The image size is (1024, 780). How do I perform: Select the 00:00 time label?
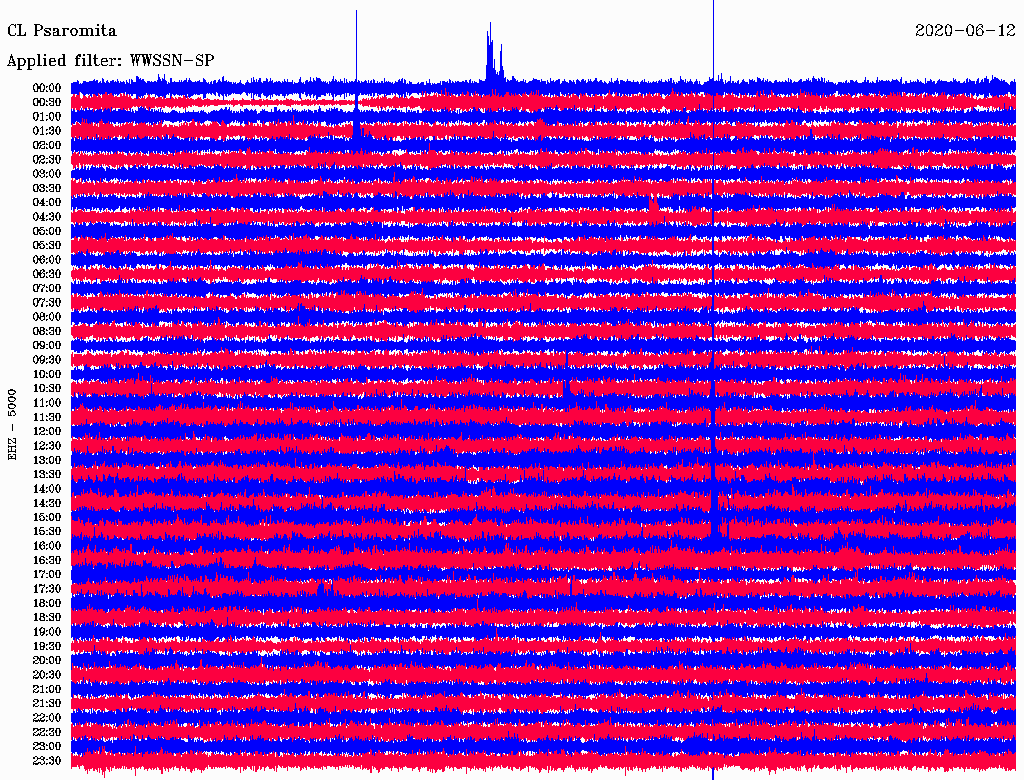tap(47, 88)
